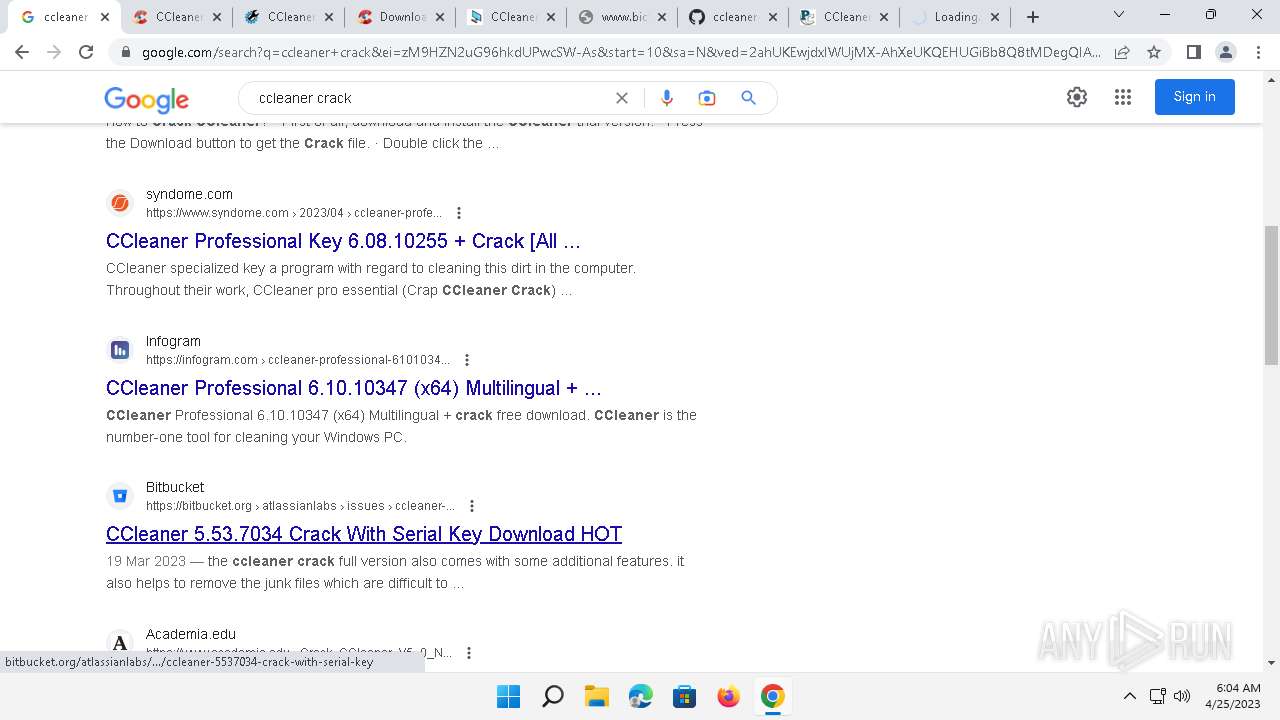Click the Bitbucket favicon
Image resolution: width=1280 pixels, height=720 pixels.
click(x=120, y=496)
